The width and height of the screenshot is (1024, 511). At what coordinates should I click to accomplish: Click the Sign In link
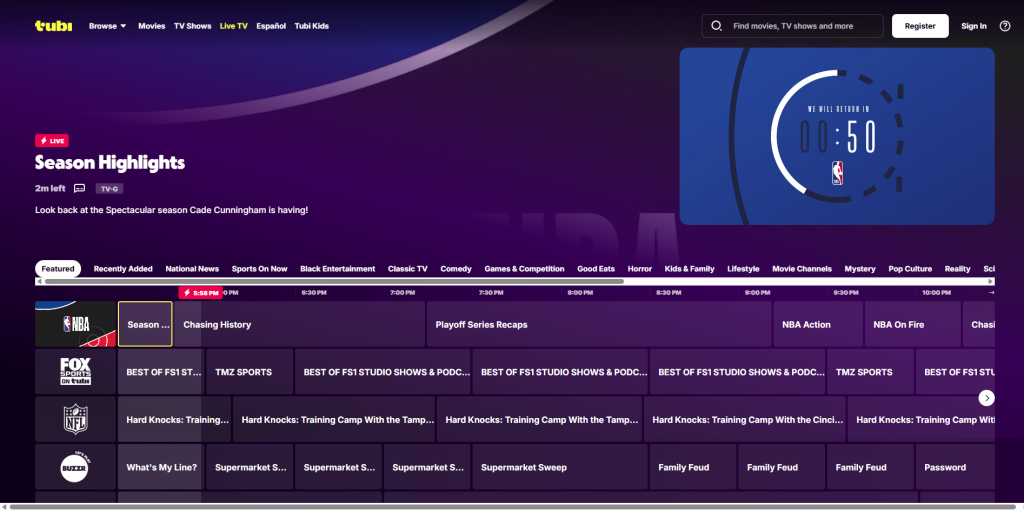coord(974,26)
